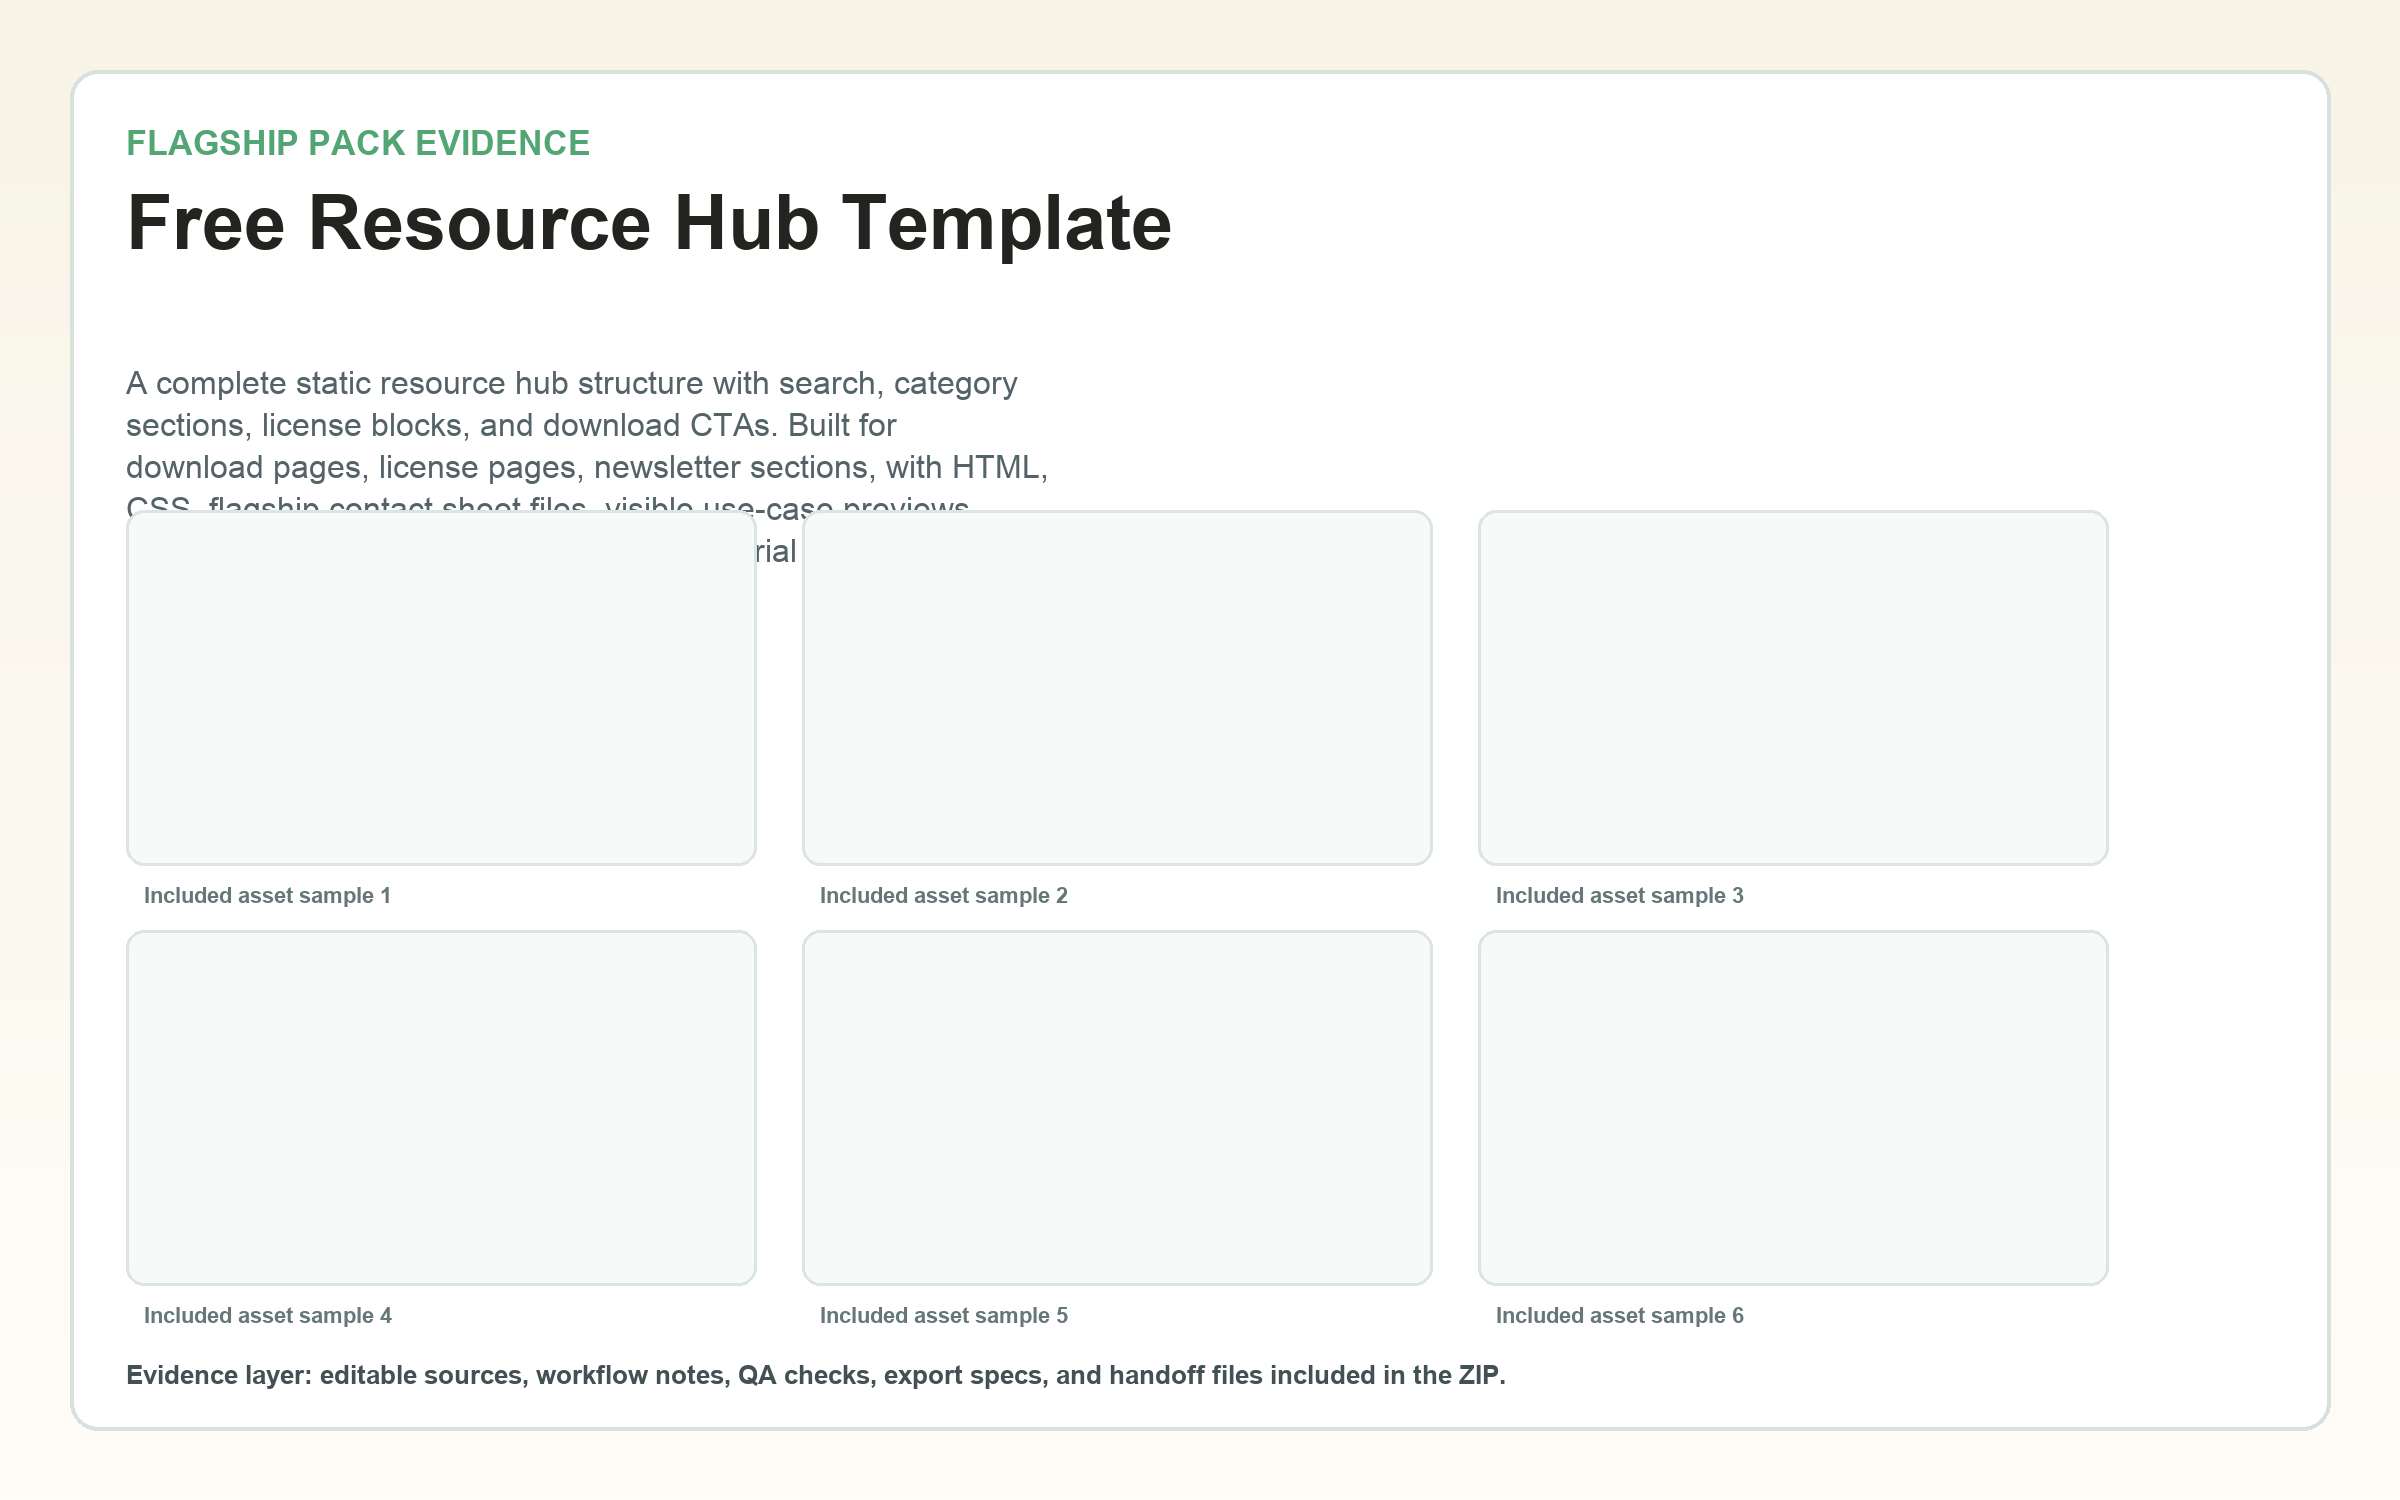The image size is (2400, 1500).
Task: Open the Included asset sample 5 thumbnail
Action: pos(1117,1108)
